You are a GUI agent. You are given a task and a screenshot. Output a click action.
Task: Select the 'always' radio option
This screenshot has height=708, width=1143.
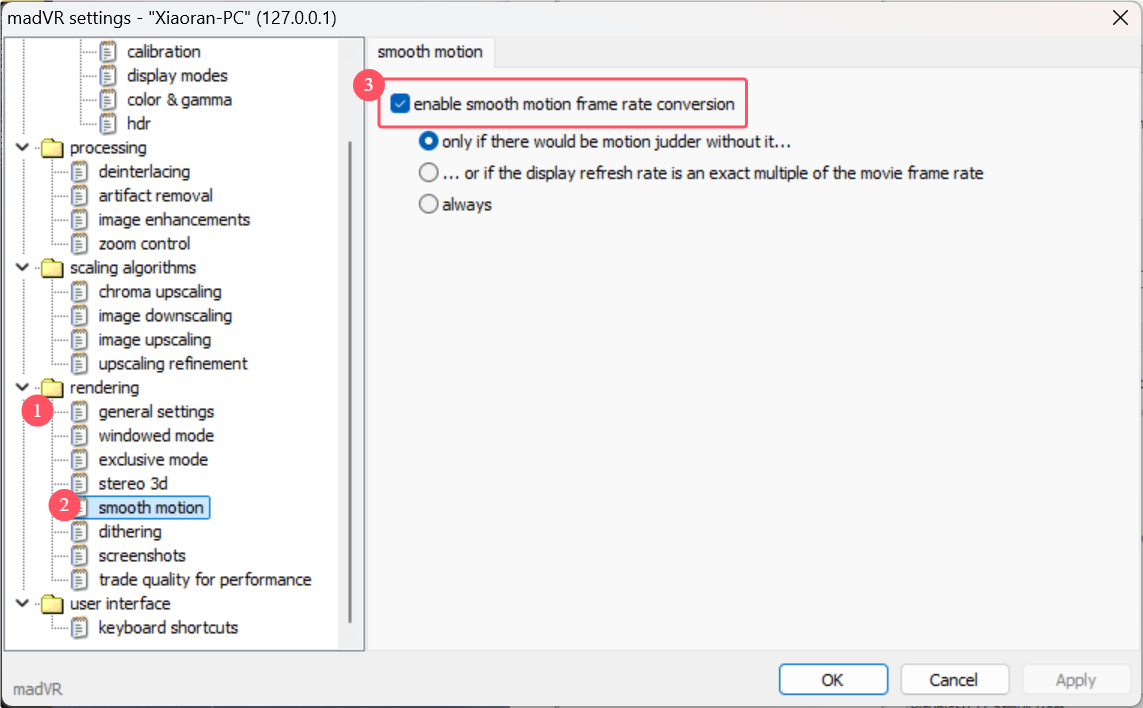pos(429,205)
